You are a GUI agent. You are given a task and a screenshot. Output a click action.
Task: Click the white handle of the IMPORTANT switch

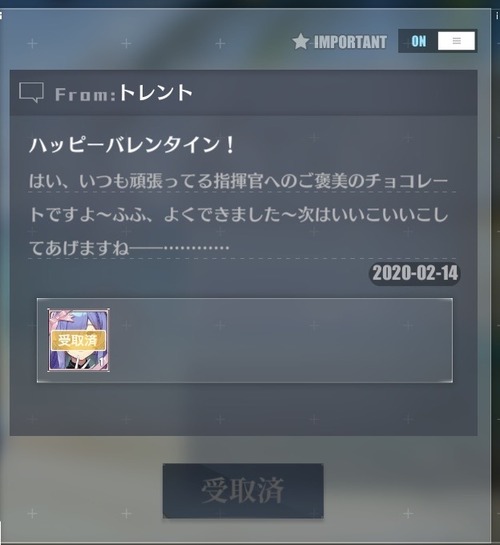pyautogui.click(x=456, y=41)
